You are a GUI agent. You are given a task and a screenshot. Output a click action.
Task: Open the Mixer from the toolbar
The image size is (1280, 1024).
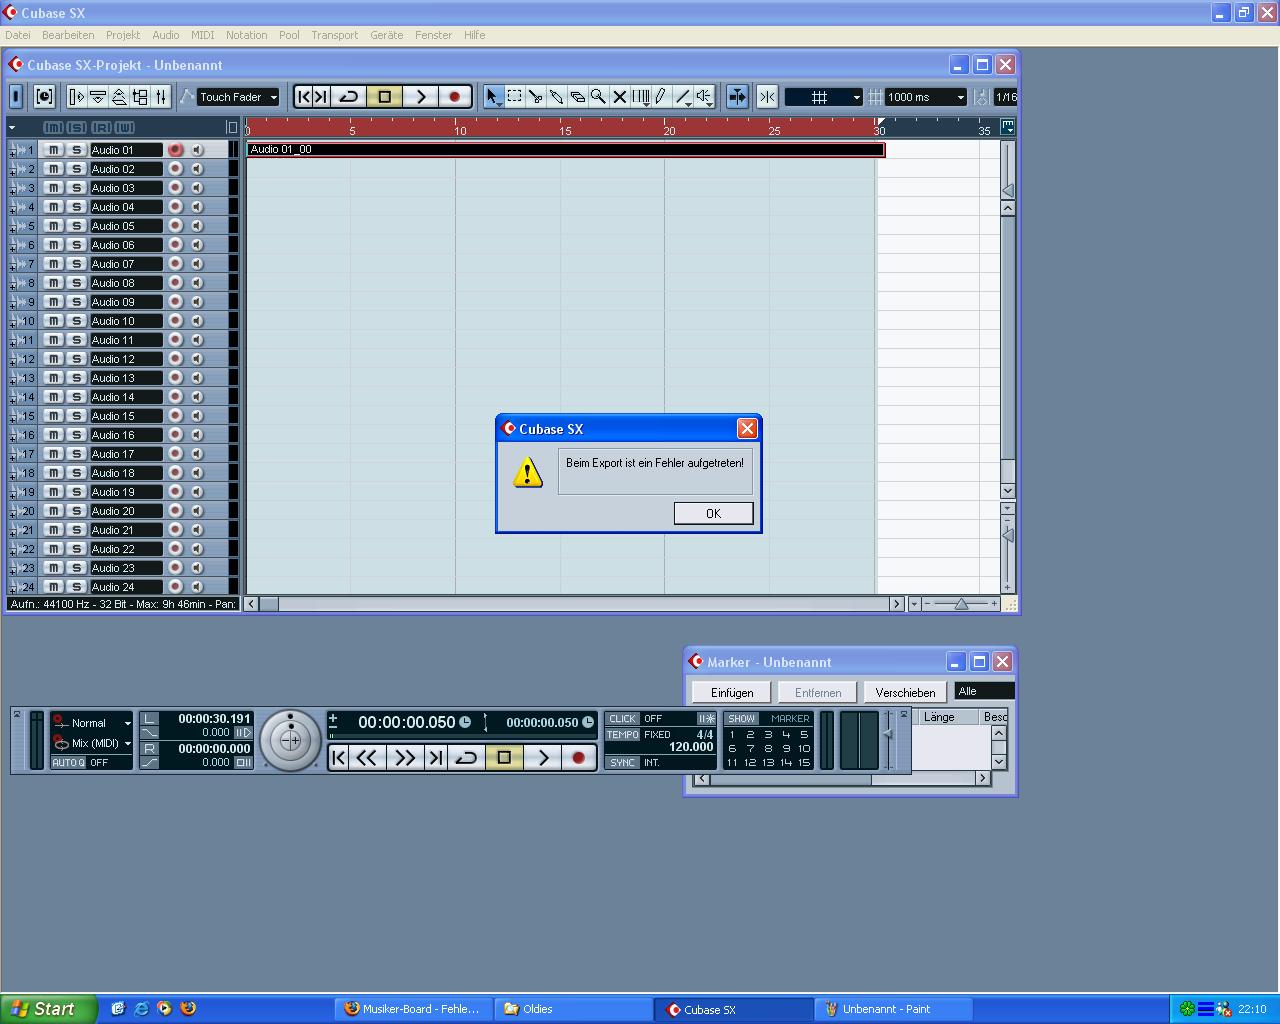(161, 97)
